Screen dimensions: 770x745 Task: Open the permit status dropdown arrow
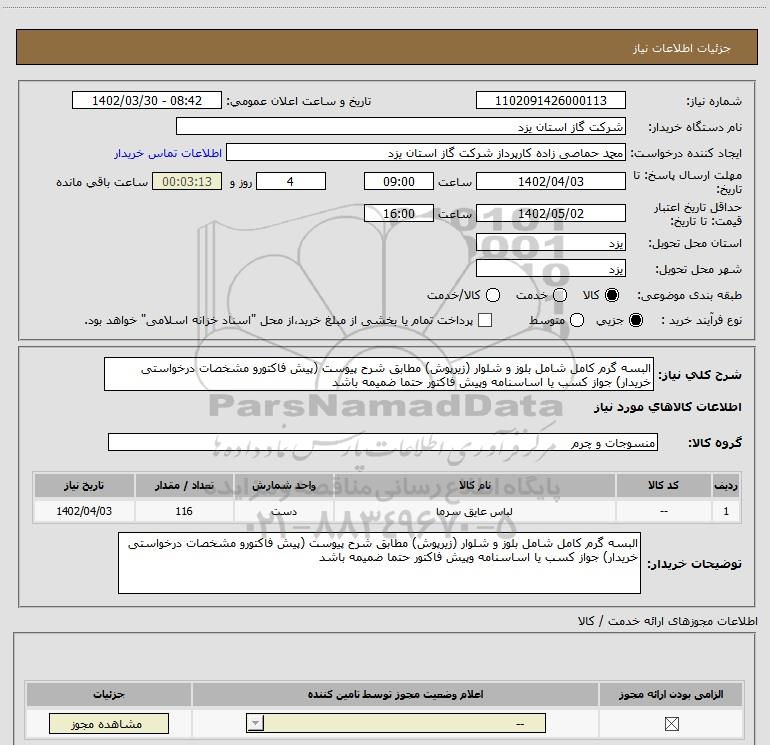(x=255, y=723)
